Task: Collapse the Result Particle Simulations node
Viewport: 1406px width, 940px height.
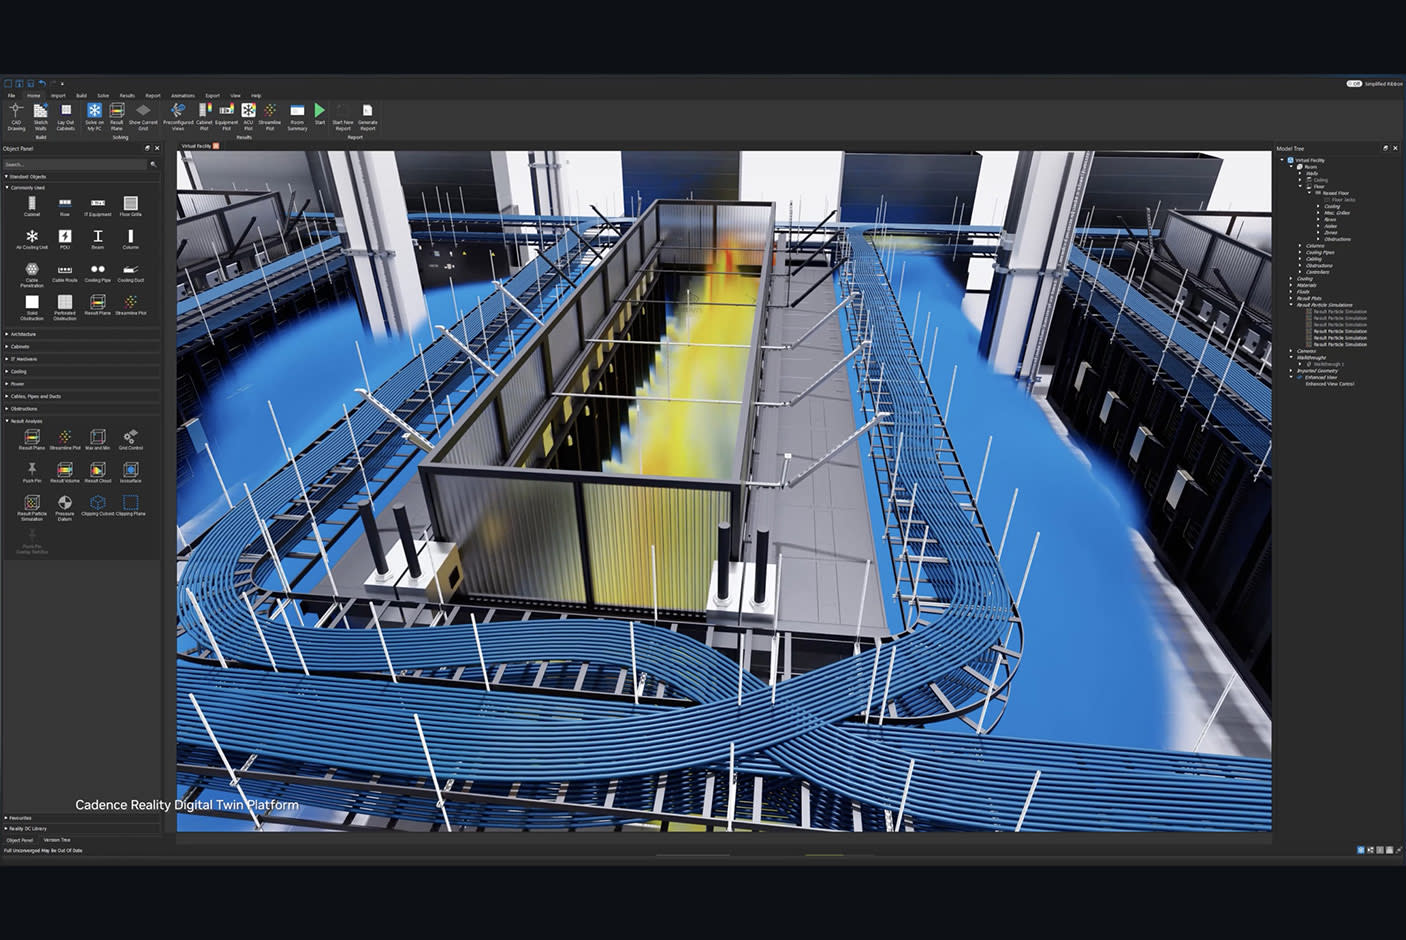Action: [x=1290, y=305]
